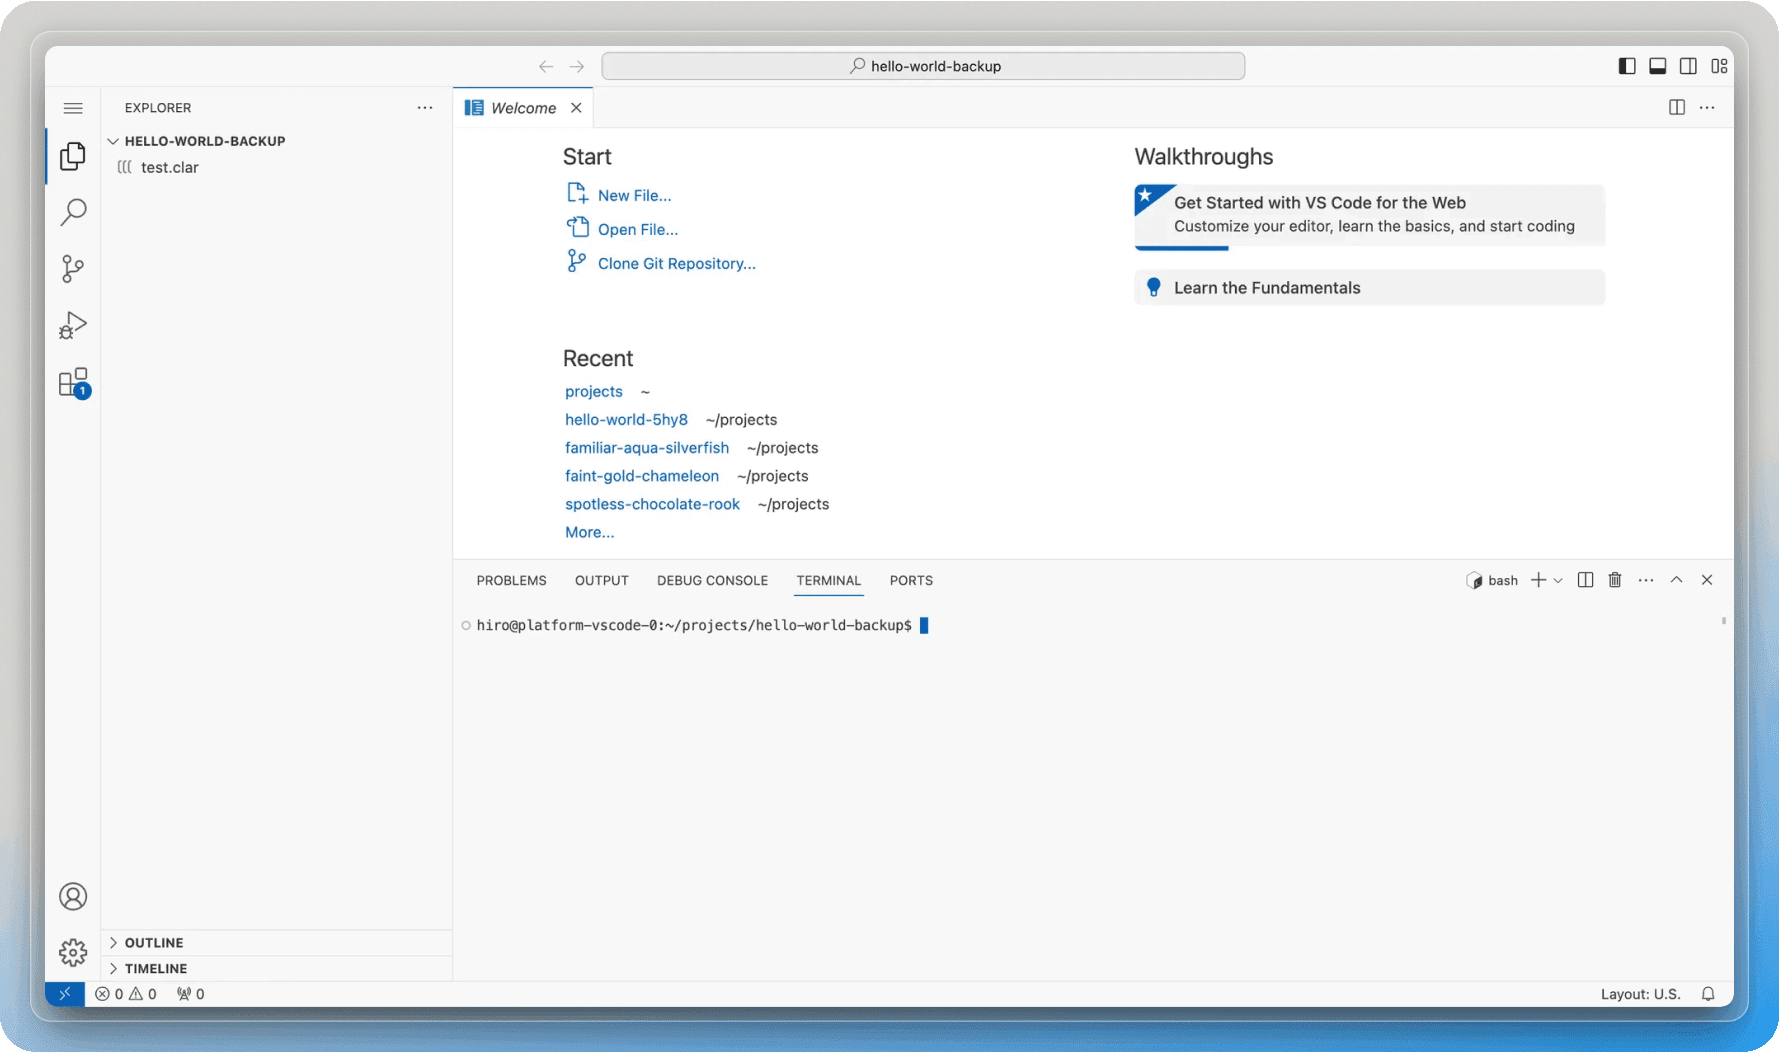The height and width of the screenshot is (1052, 1779).
Task: Toggle bottom panel visibility
Action: tap(1657, 66)
